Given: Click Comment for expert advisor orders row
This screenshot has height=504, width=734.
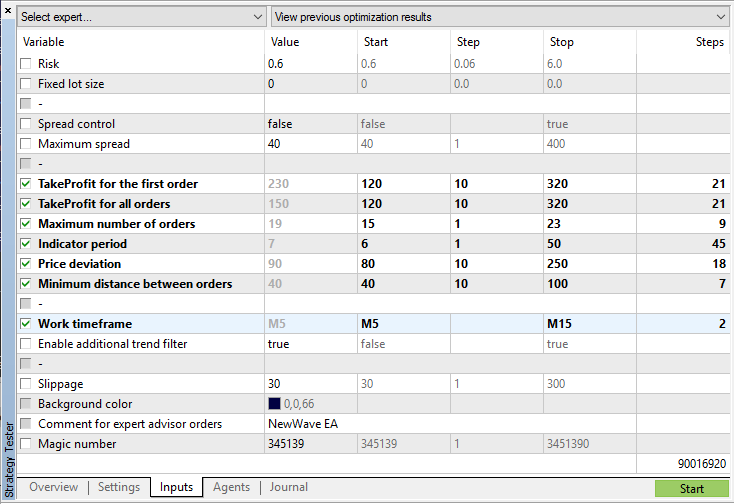Looking at the screenshot, I should (374, 424).
